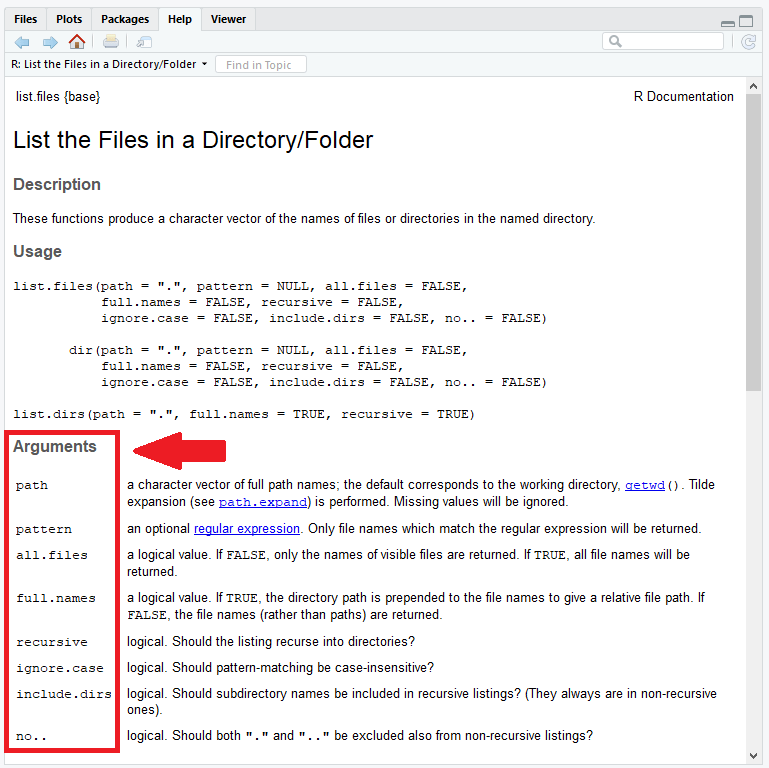Click the "Arguments" section heading
Screen dimensions: 769x768
pyautogui.click(x=55, y=446)
